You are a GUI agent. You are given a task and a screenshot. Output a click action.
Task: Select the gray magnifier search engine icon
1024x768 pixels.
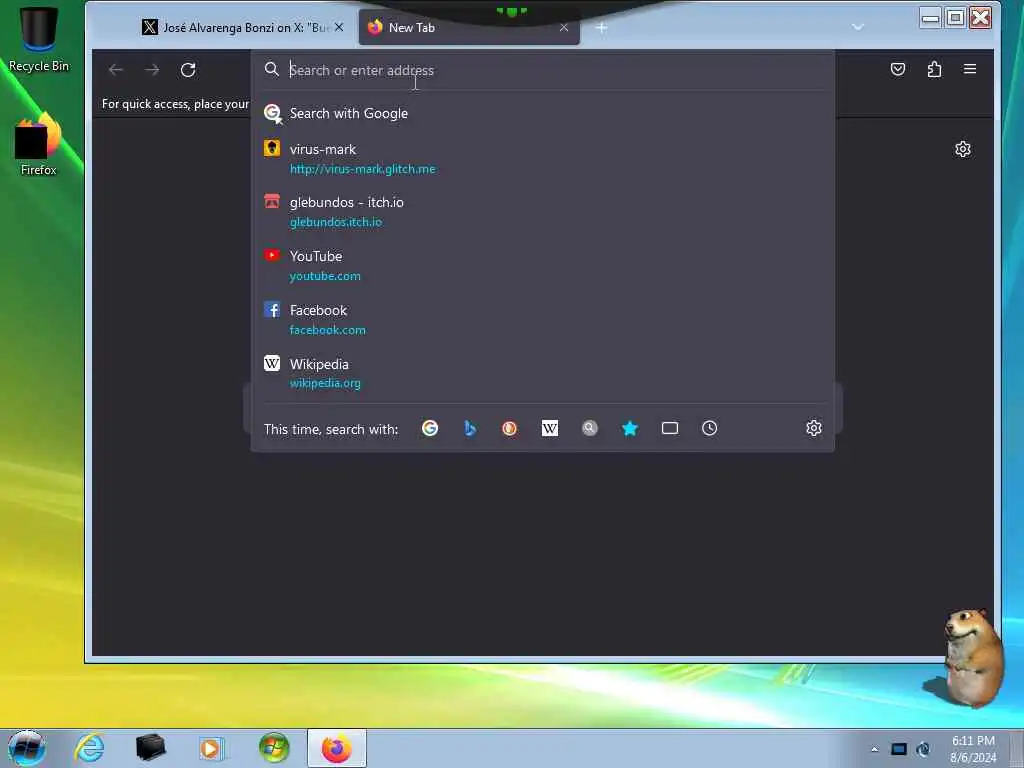tap(590, 428)
